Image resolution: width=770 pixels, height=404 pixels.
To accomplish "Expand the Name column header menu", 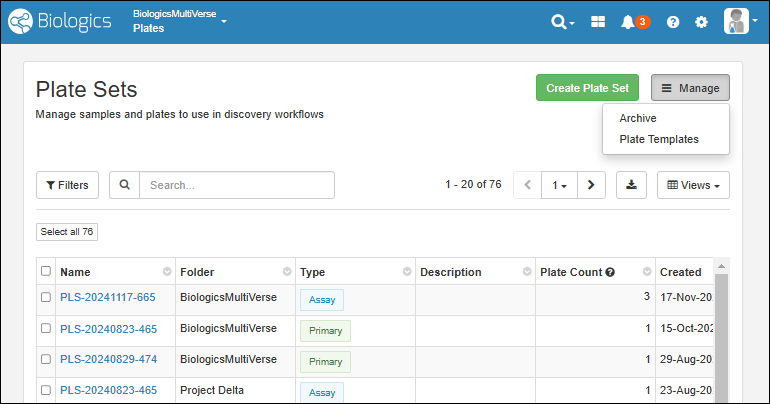I will (x=167, y=272).
